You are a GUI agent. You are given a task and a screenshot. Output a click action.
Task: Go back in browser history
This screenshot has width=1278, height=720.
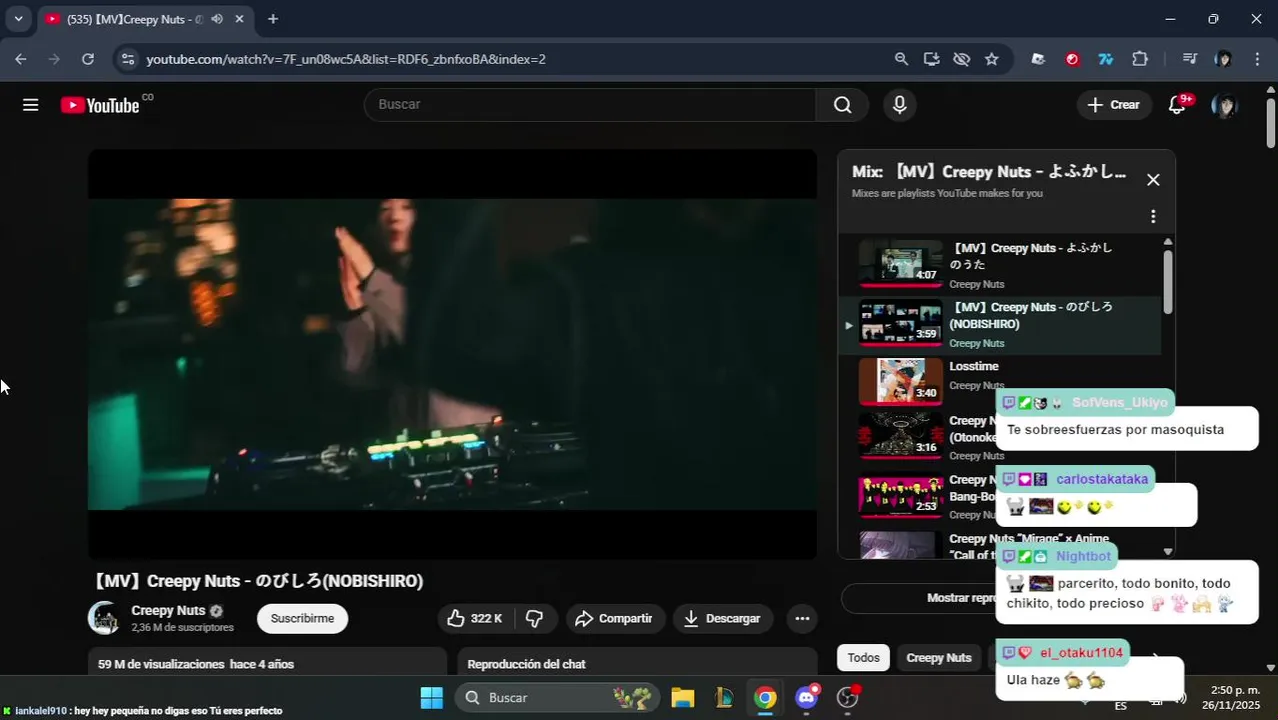tap(21, 59)
